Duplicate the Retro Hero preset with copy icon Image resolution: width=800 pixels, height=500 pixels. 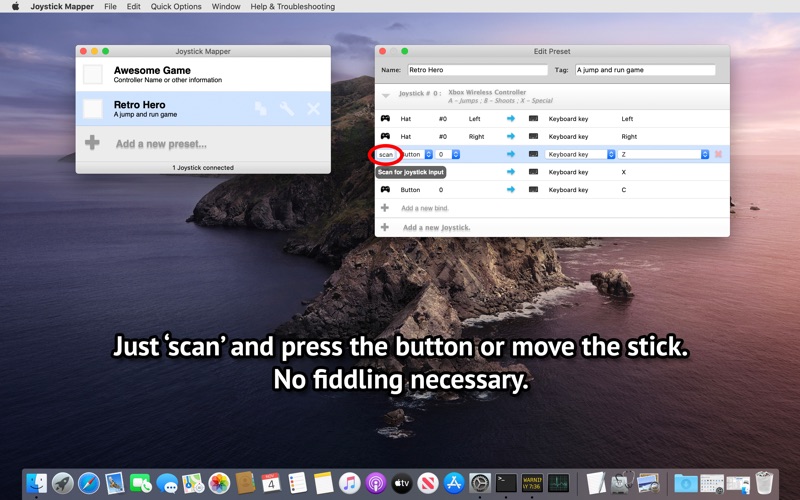261,108
